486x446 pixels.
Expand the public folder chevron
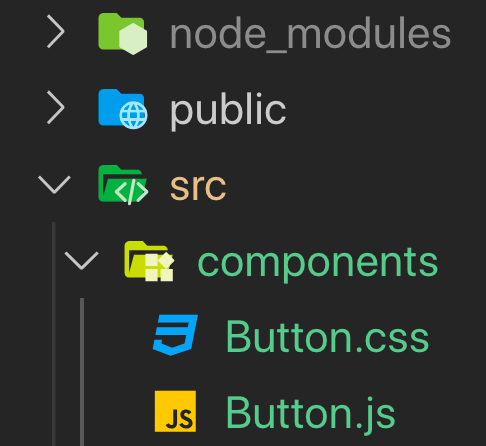[x=55, y=107]
